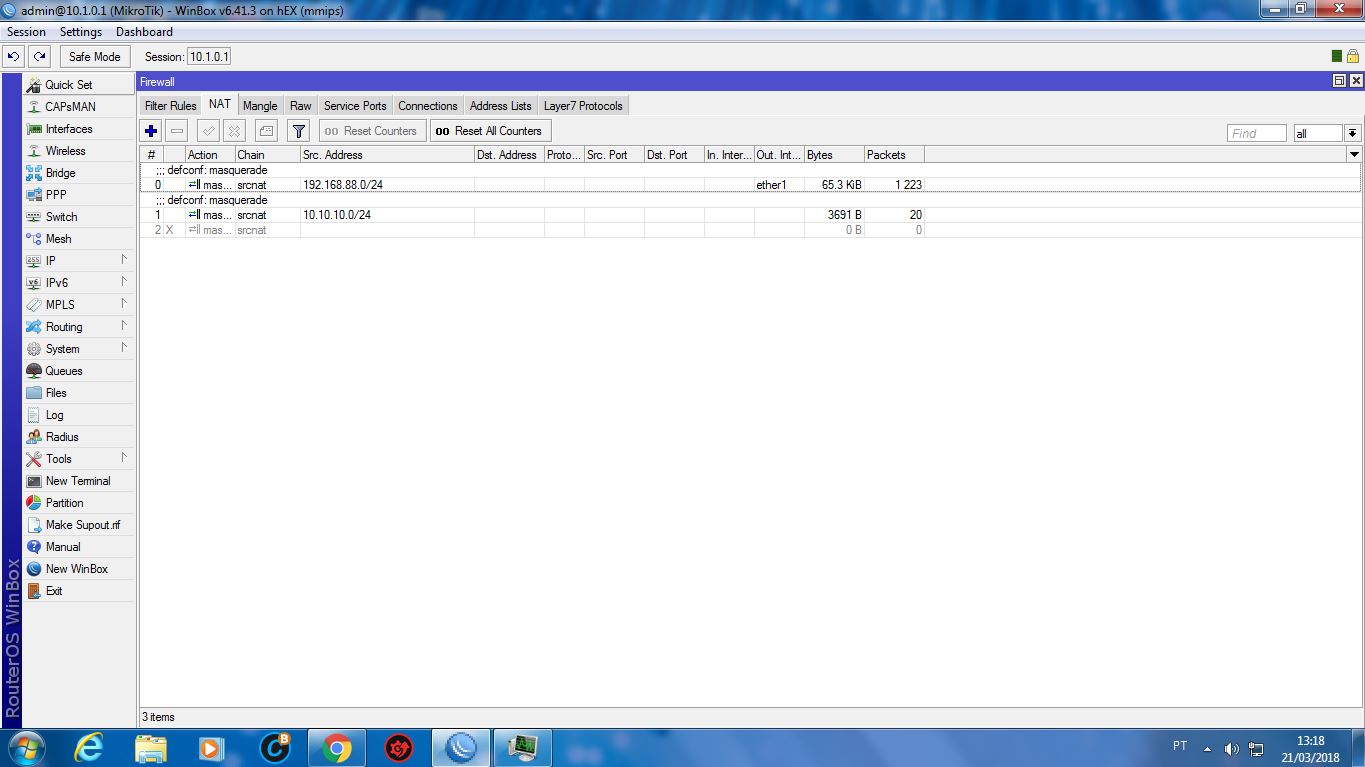Open the Files section
Viewport: 1365px width, 767px height.
click(x=79, y=393)
